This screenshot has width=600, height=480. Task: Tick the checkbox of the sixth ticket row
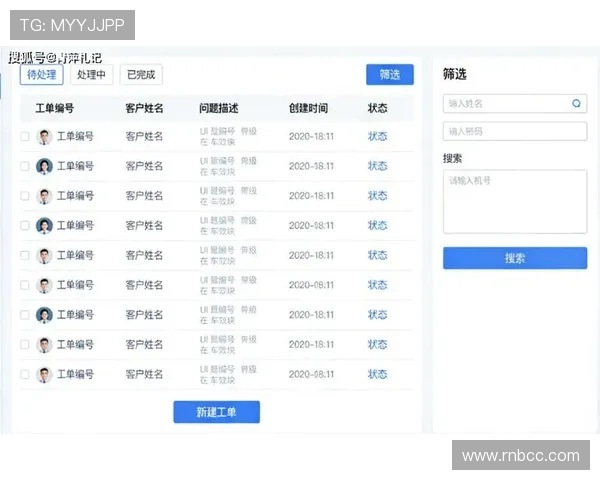[25, 285]
